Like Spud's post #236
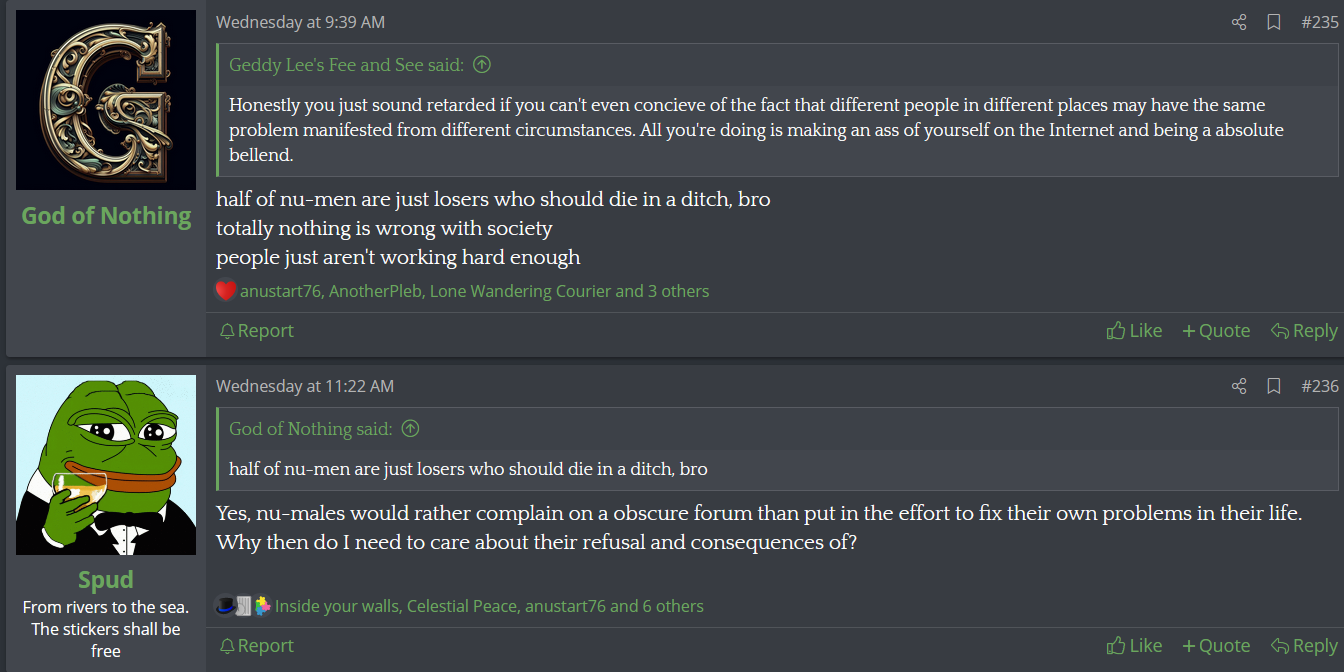The image size is (1344, 672). coord(1135,646)
